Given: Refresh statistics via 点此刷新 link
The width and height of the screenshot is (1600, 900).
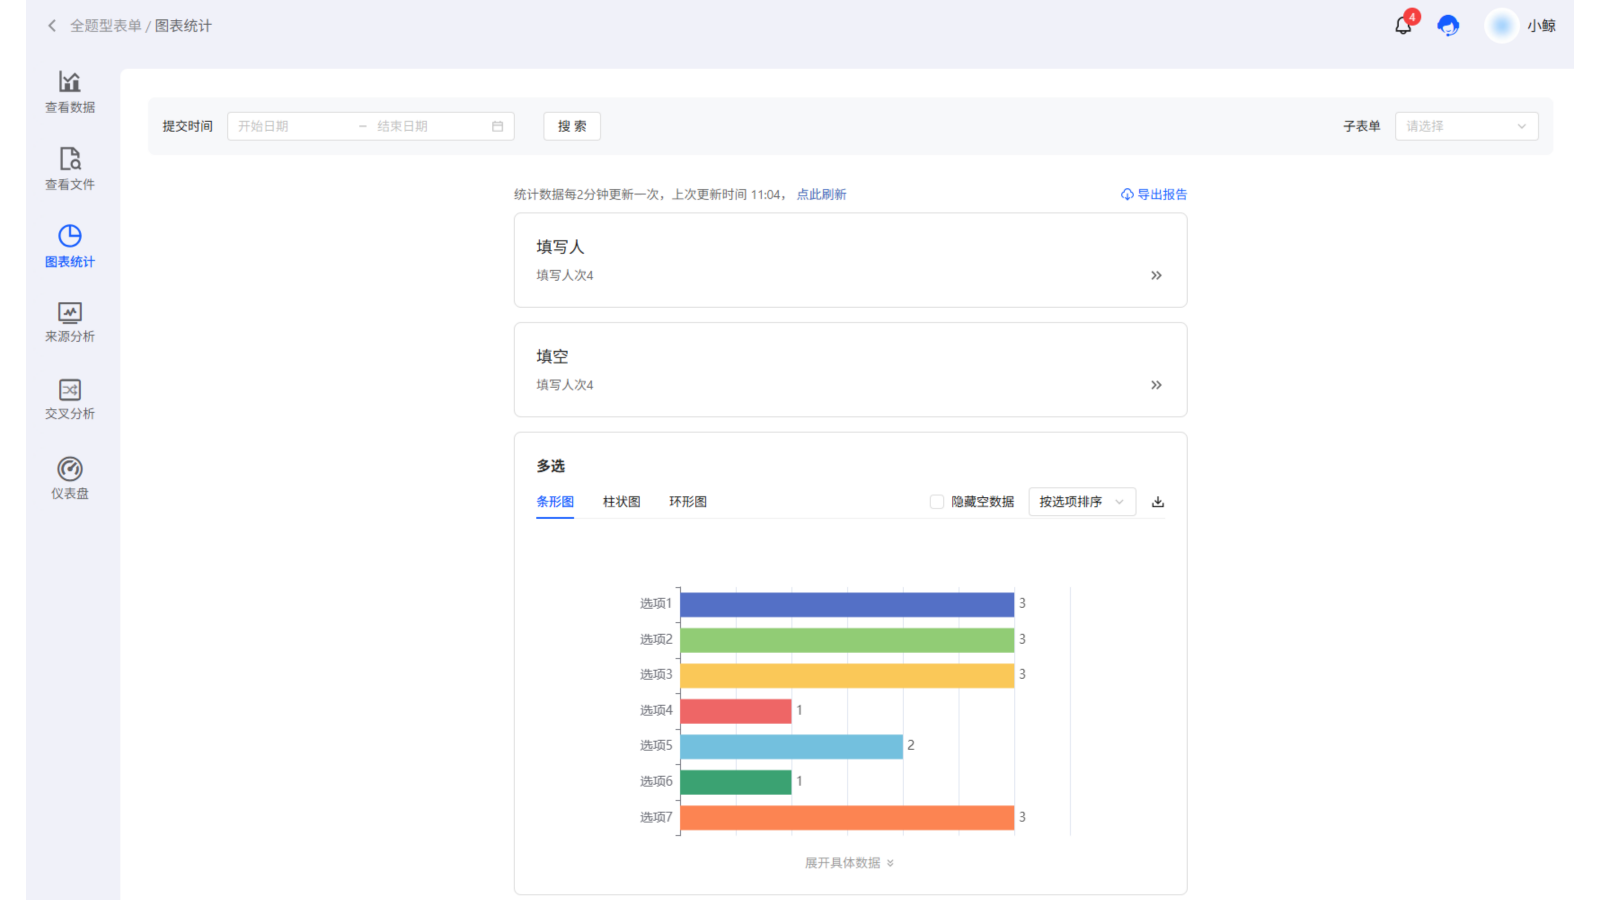Looking at the screenshot, I should [x=821, y=194].
